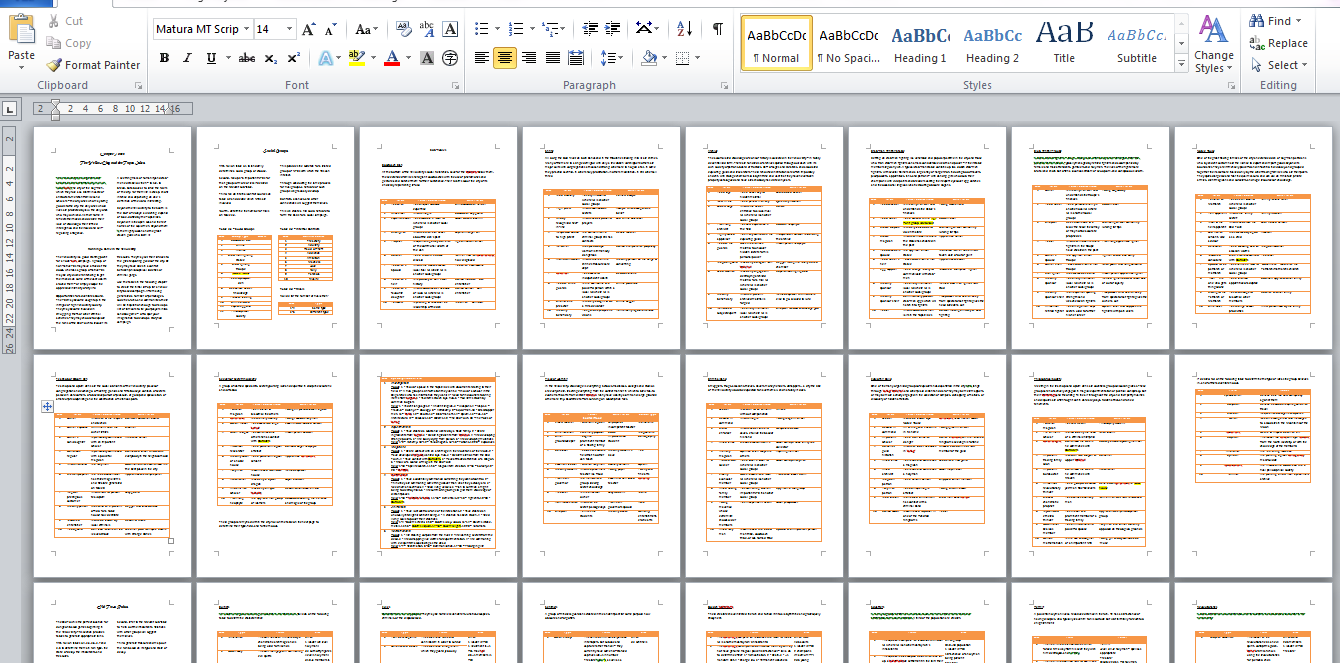This screenshot has height=663, width=1340.
Task: Open the font size dropdown showing 14
Action: (289, 29)
